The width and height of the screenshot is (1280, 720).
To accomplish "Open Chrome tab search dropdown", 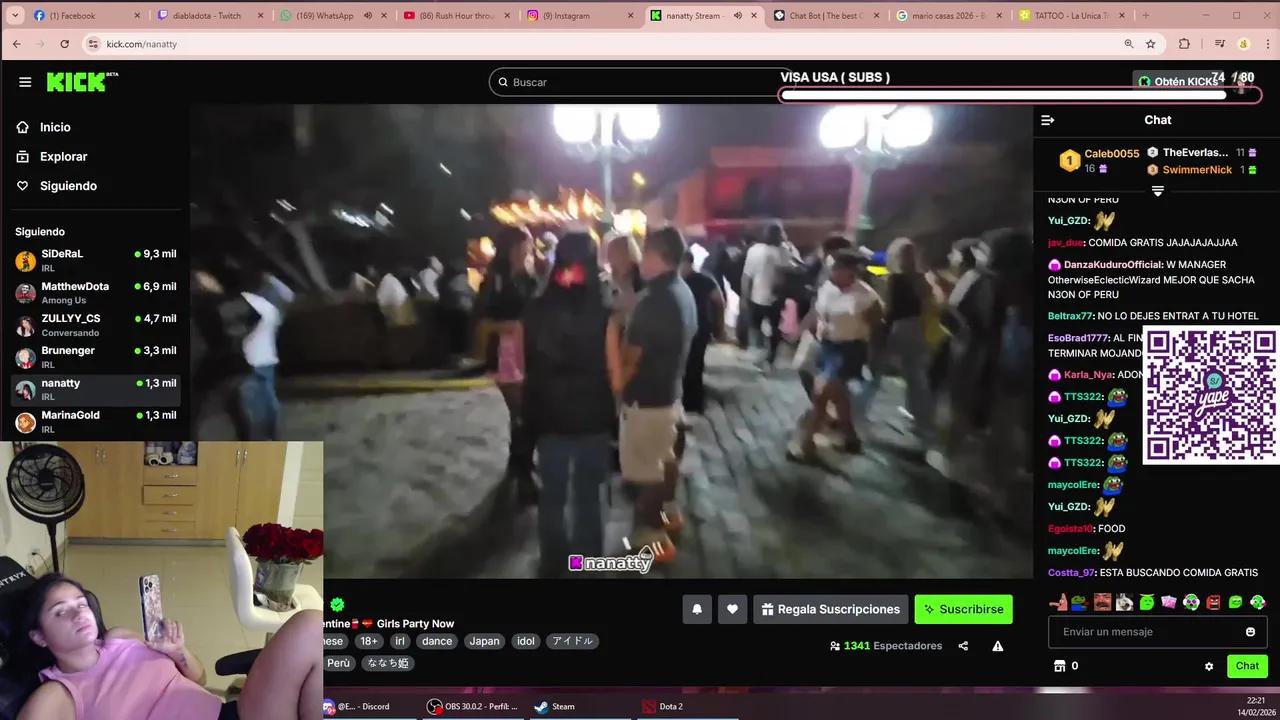I will [14, 16].
